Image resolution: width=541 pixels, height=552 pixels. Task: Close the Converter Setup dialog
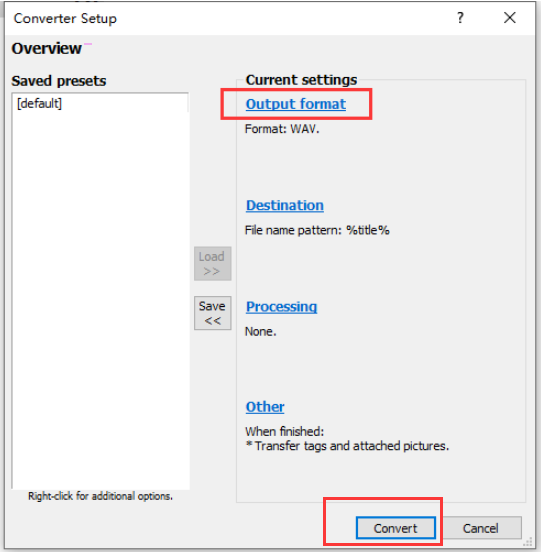pyautogui.click(x=509, y=18)
